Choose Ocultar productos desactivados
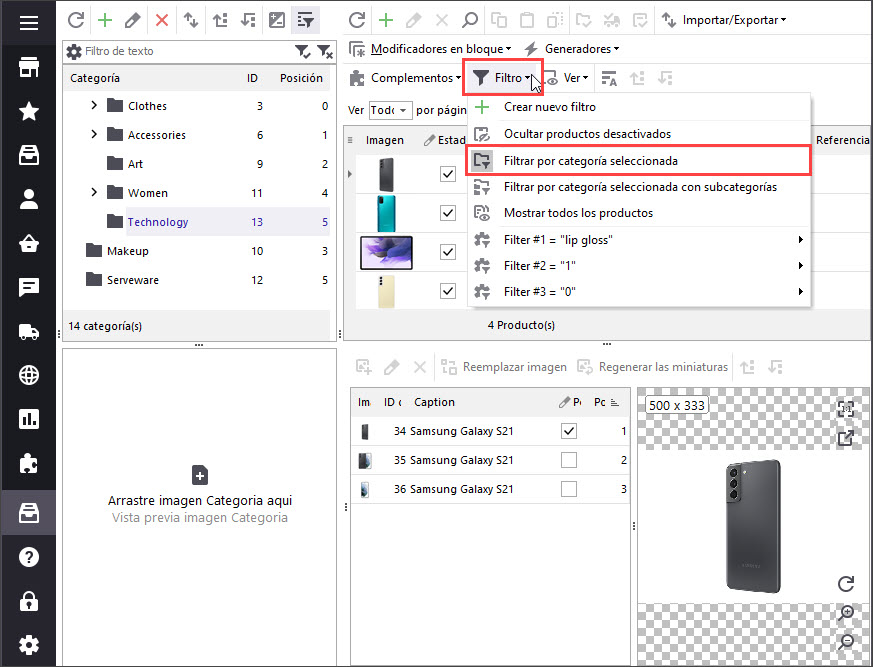This screenshot has height=667, width=873. point(639,134)
